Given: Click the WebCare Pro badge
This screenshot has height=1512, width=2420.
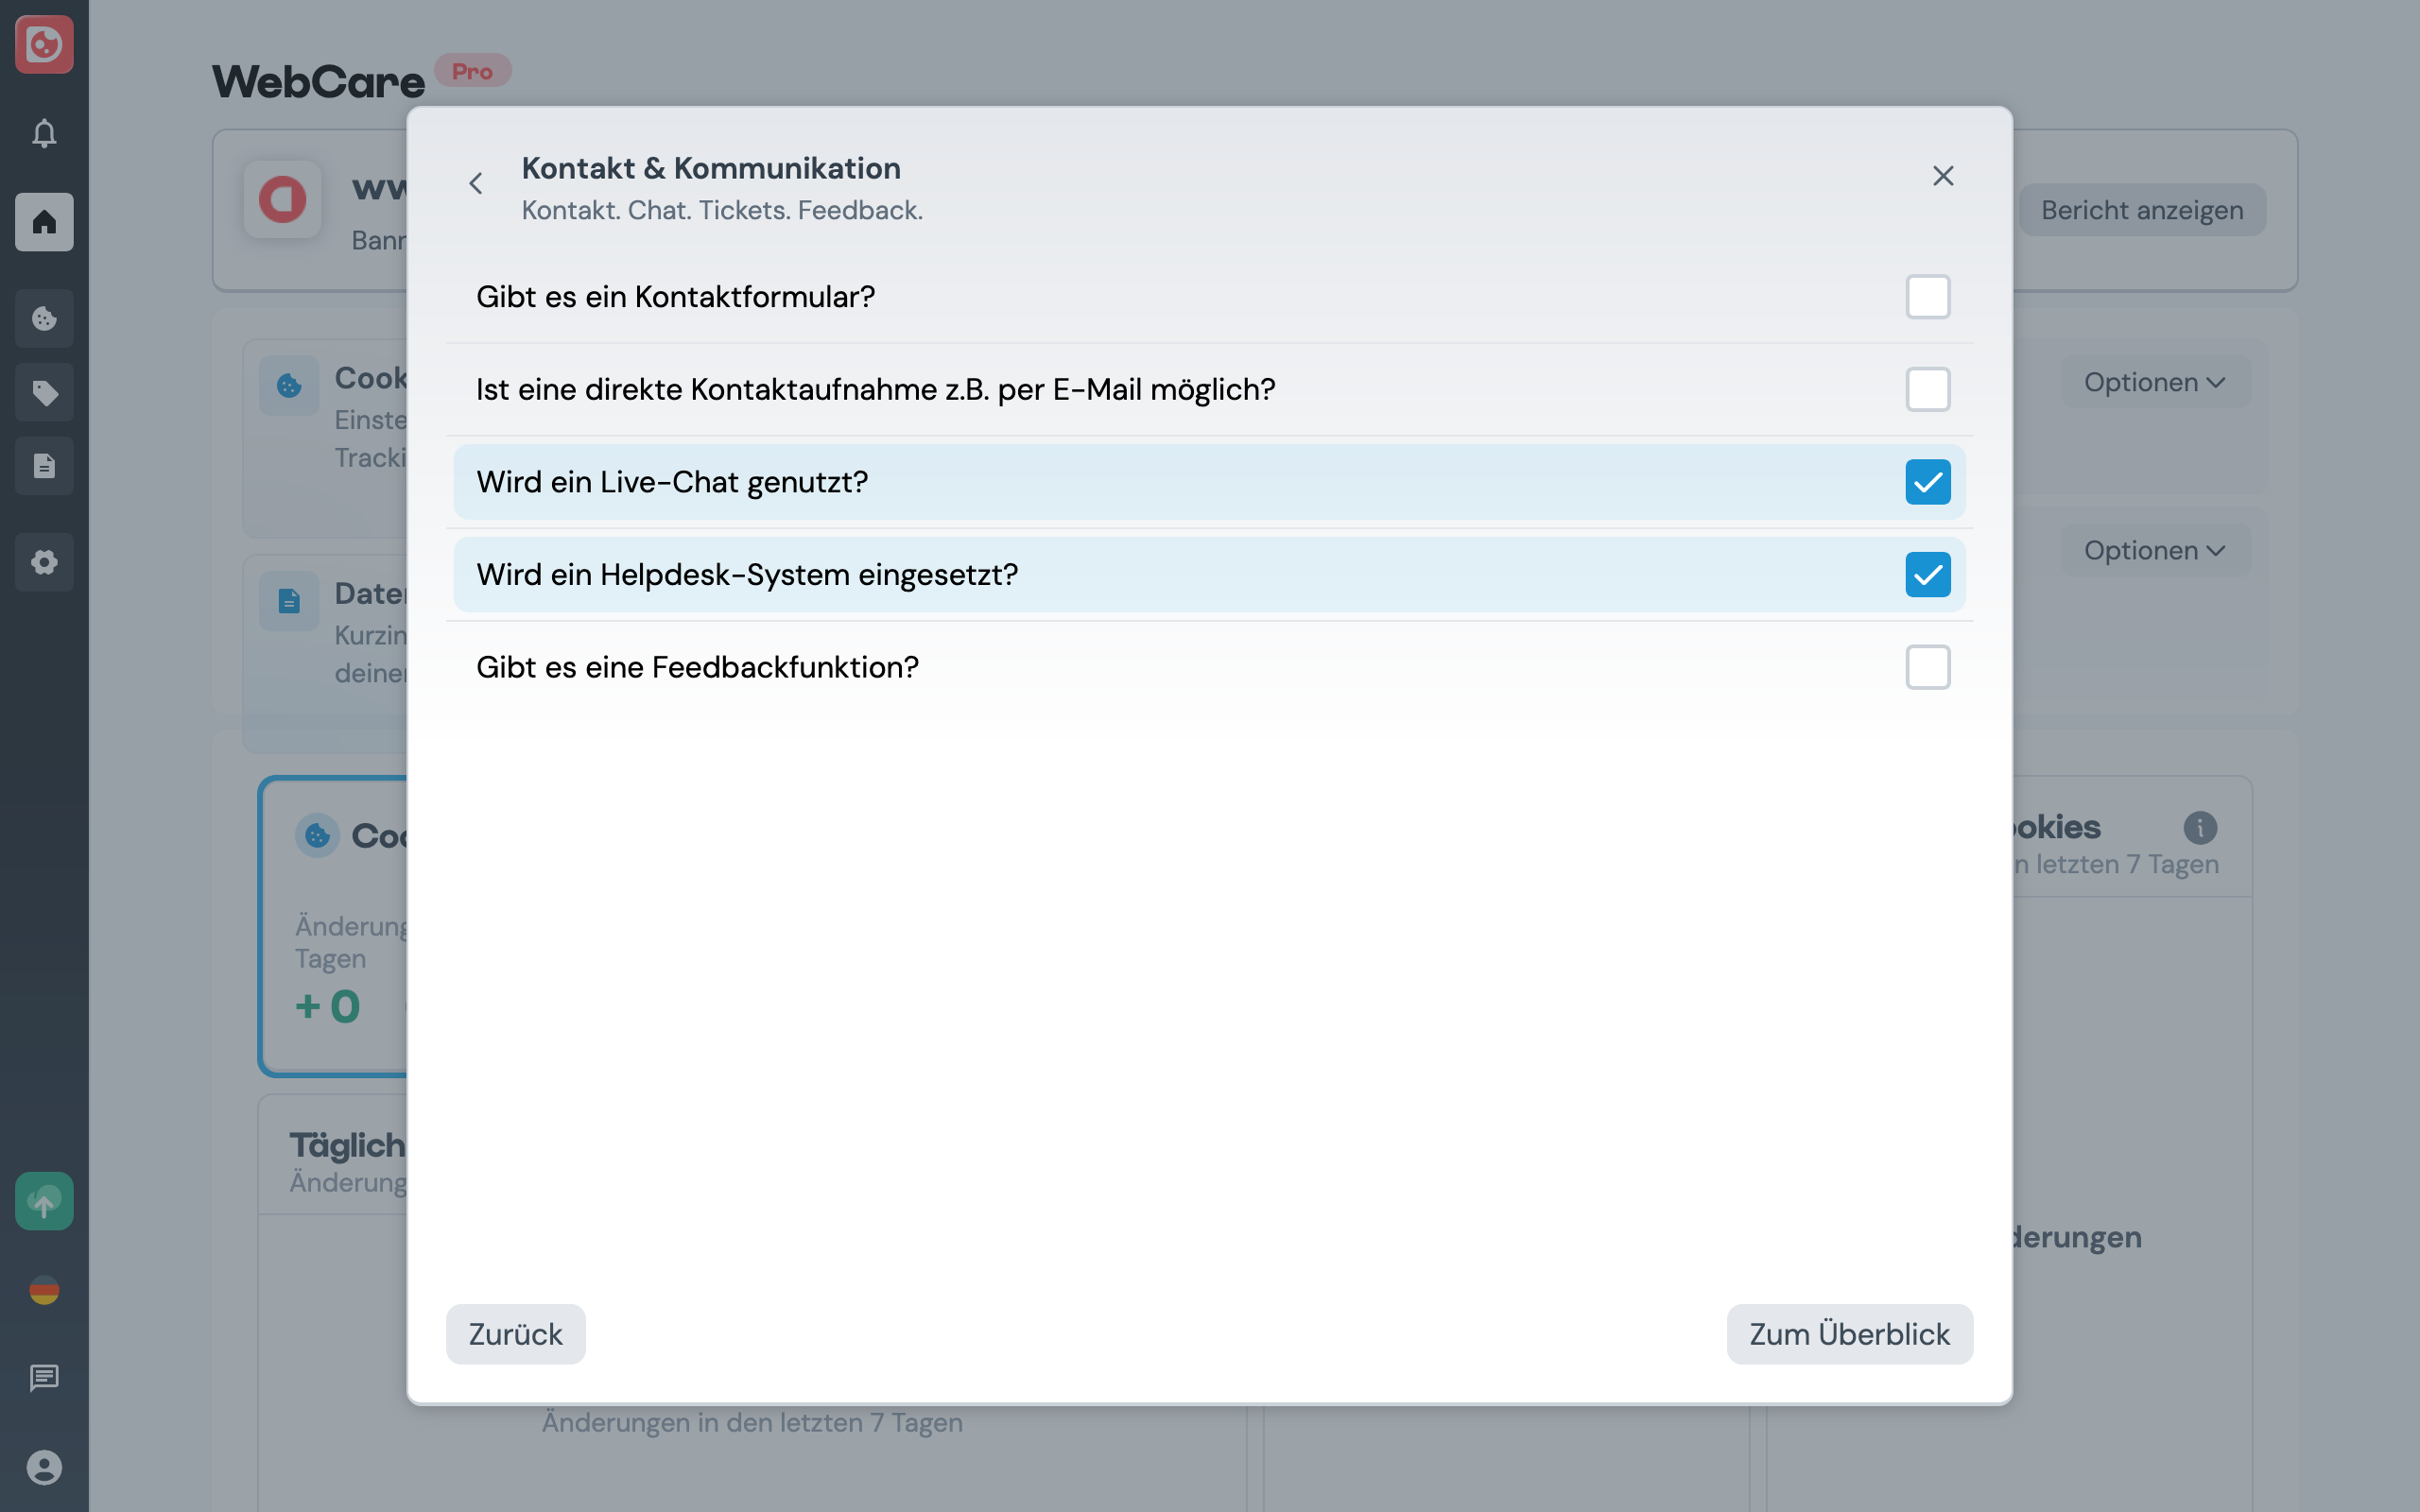Looking at the screenshot, I should [x=472, y=70].
